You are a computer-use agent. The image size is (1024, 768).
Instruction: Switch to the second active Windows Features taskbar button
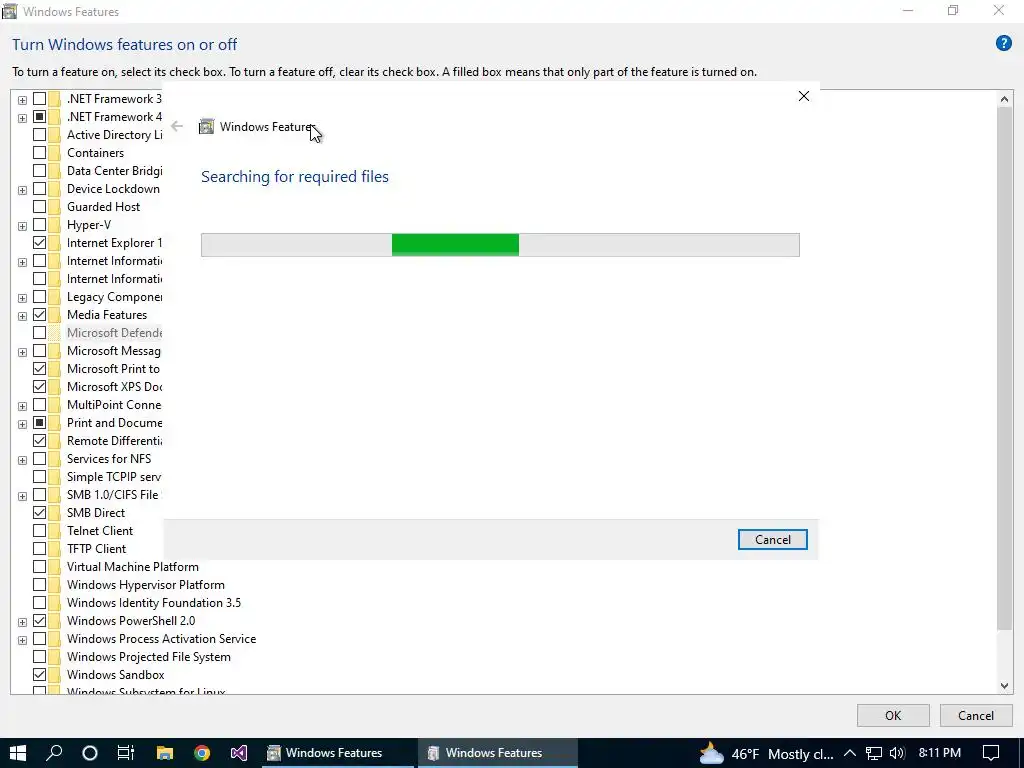coord(497,753)
